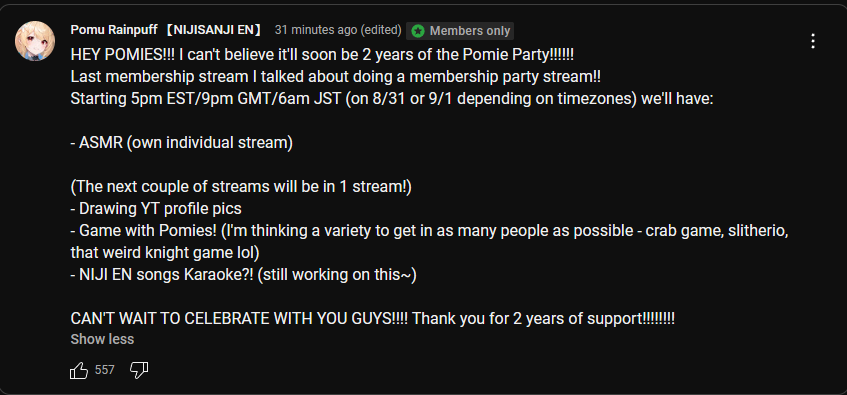This screenshot has width=847, height=395.
Task: Click the "Last membership stream I talked" line
Action: click(335, 77)
